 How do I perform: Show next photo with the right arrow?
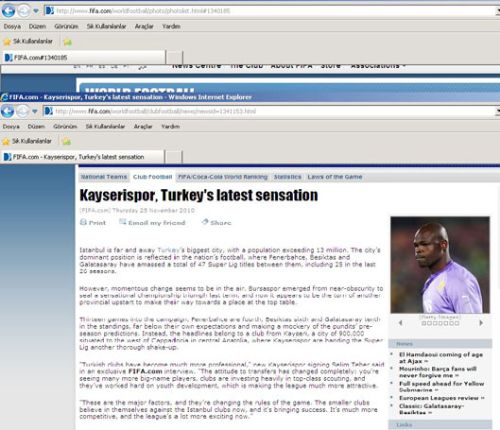481,323
